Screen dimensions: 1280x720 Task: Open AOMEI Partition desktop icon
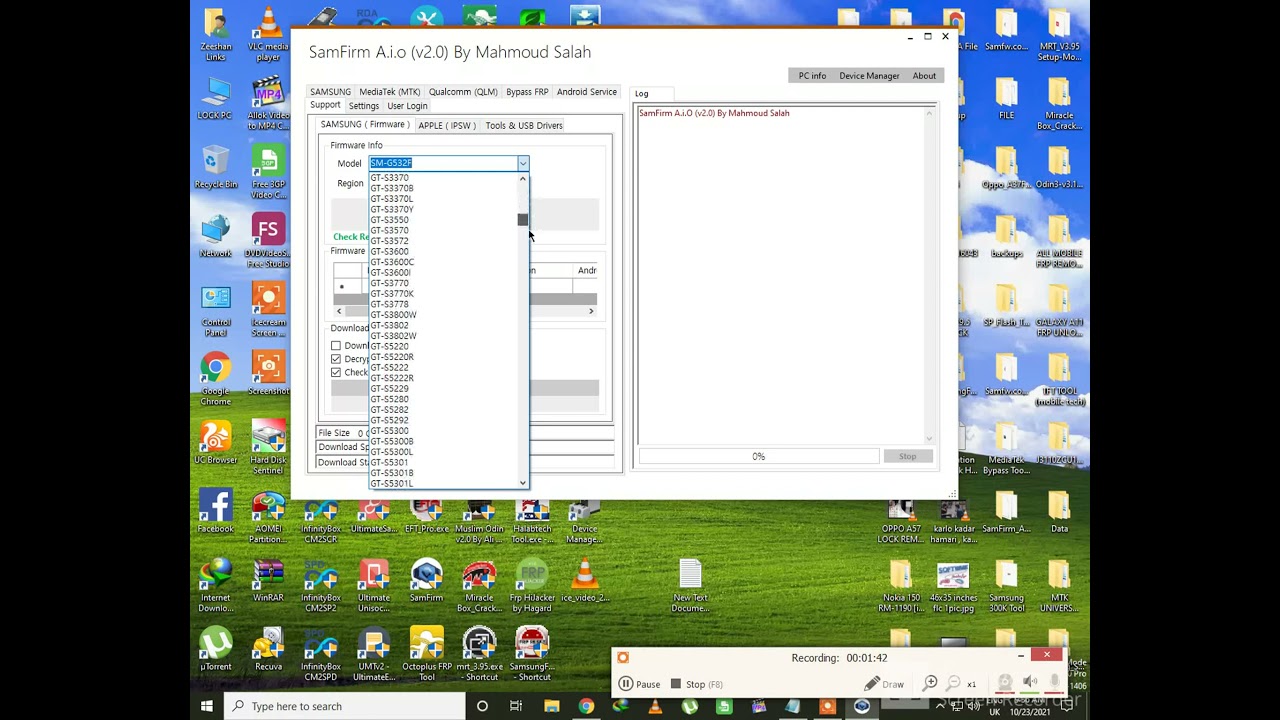[268, 517]
